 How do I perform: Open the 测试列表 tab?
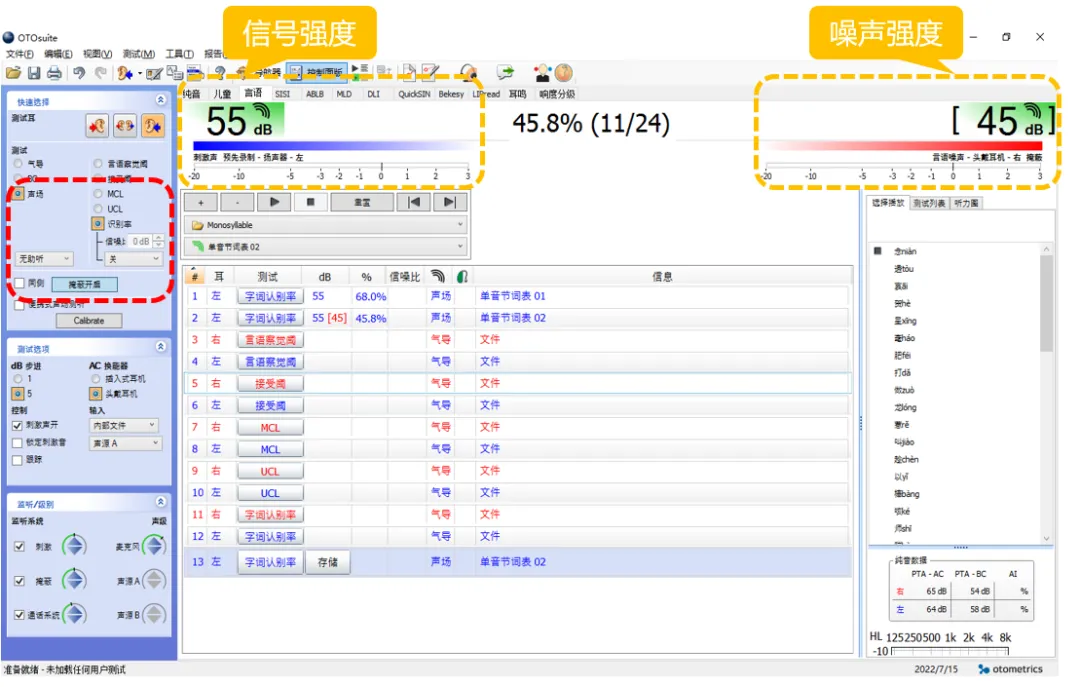[x=929, y=203]
